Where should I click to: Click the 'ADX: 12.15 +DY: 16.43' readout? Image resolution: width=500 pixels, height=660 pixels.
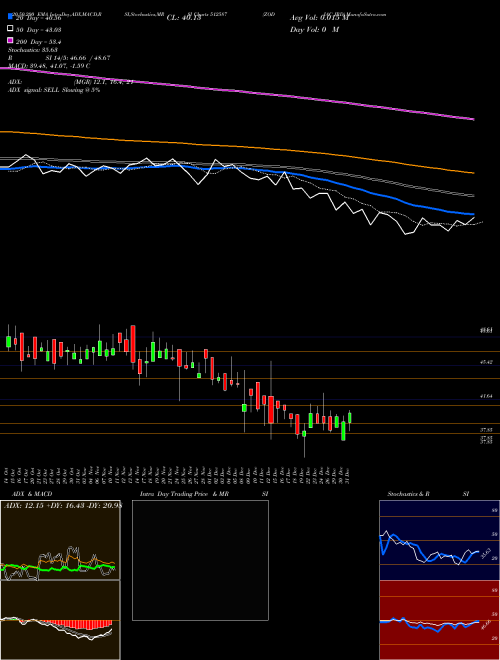coord(63,506)
